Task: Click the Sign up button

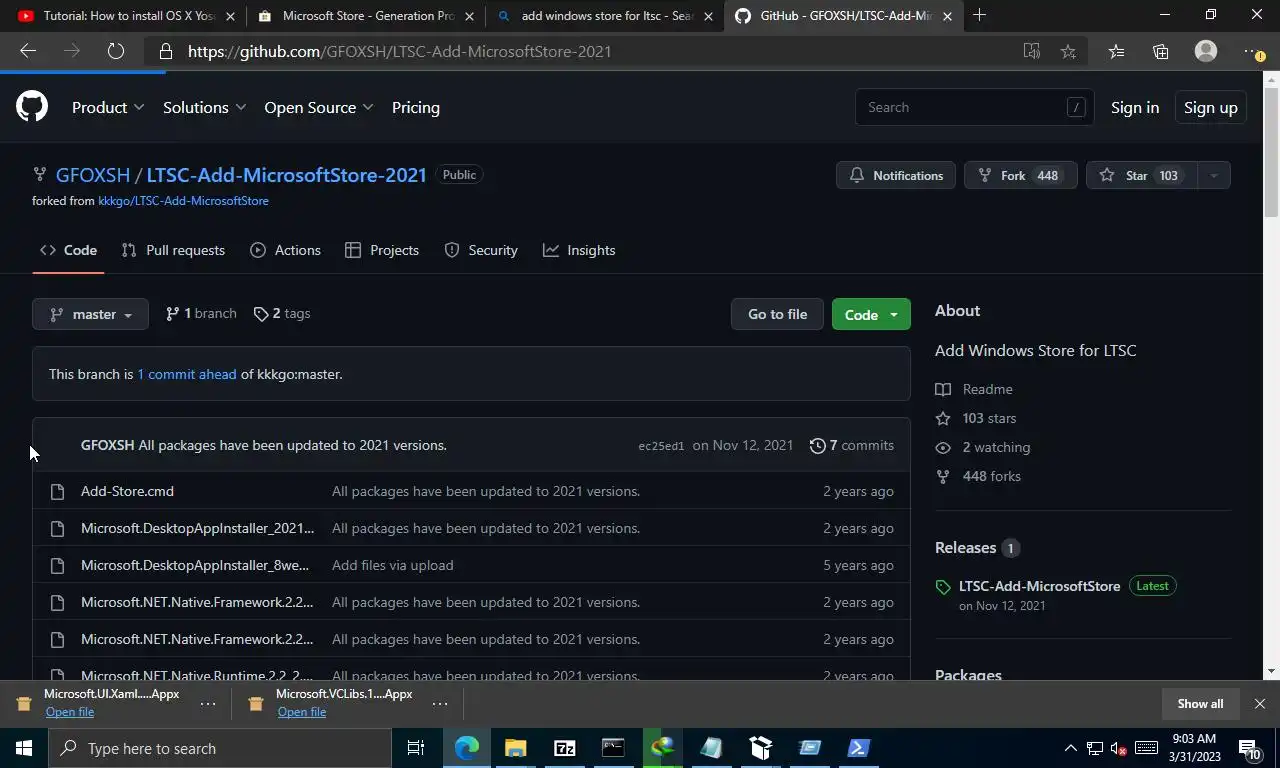Action: [x=1210, y=107]
